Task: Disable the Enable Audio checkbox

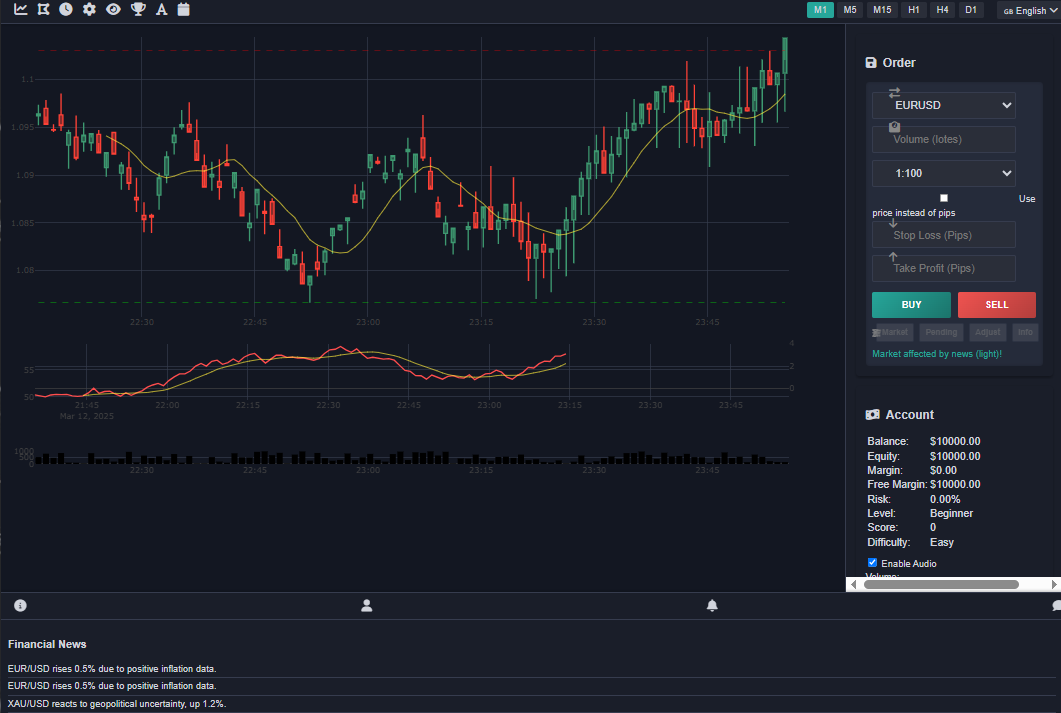Action: pyautogui.click(x=872, y=562)
